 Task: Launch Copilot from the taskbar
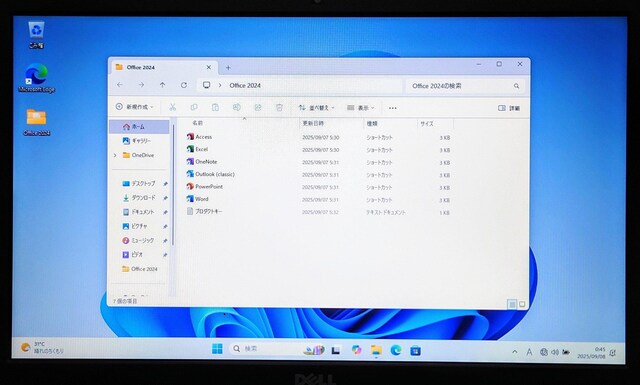(x=356, y=350)
